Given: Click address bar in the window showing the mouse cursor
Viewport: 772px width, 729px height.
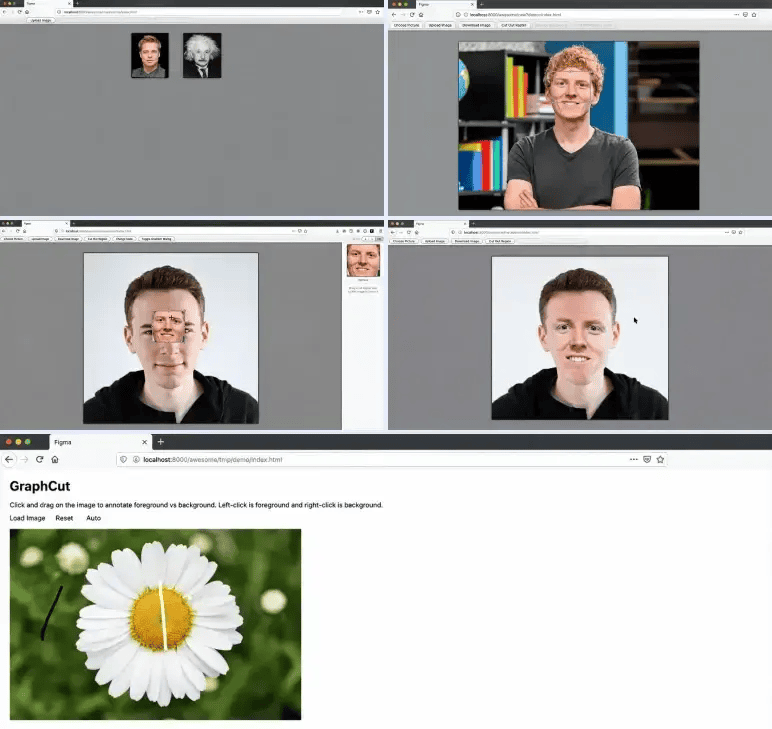Looking at the screenshot, I should pos(596,232).
